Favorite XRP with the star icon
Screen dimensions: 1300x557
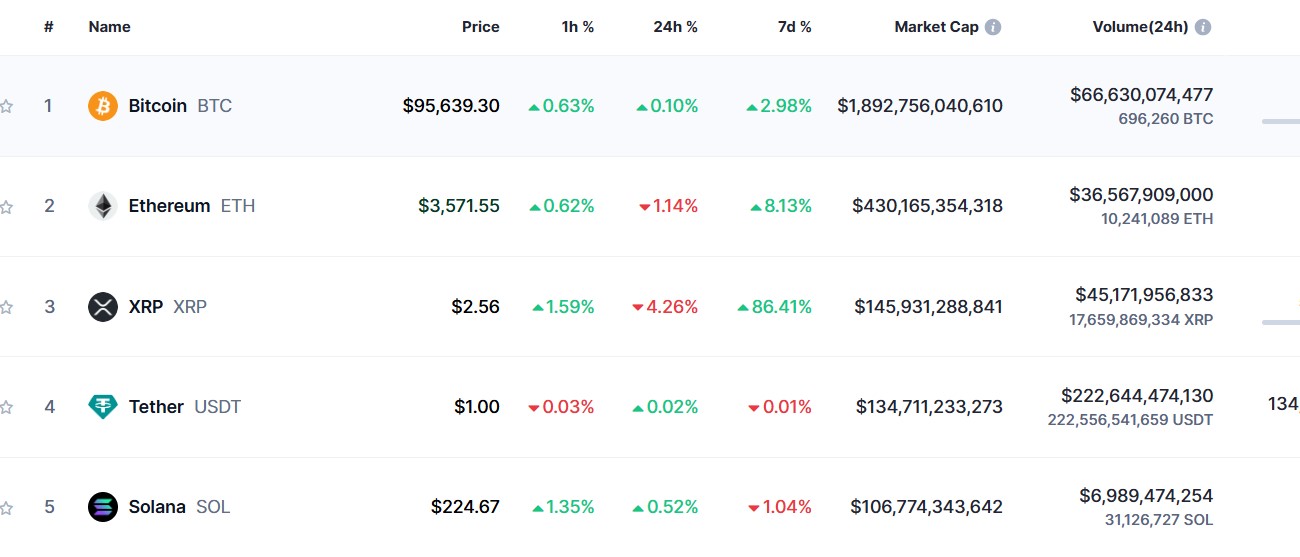tap(6, 307)
